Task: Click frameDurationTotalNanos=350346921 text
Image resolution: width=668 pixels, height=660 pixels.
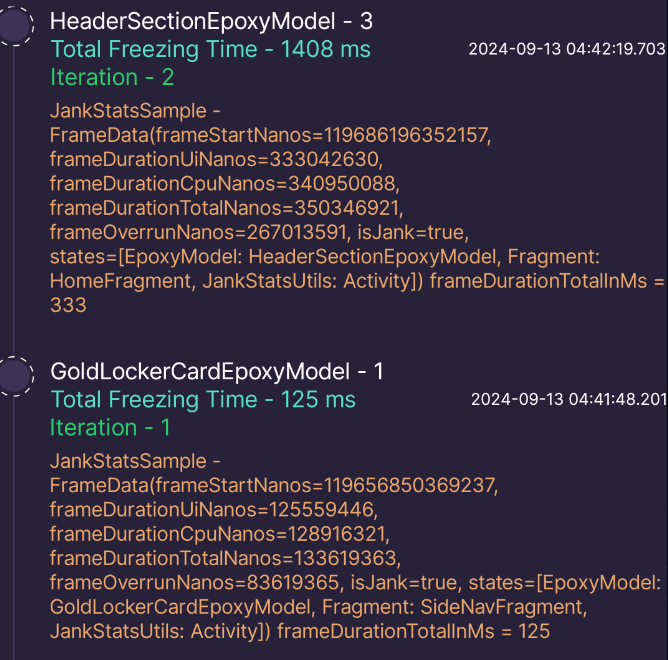Action: [x=226, y=208]
